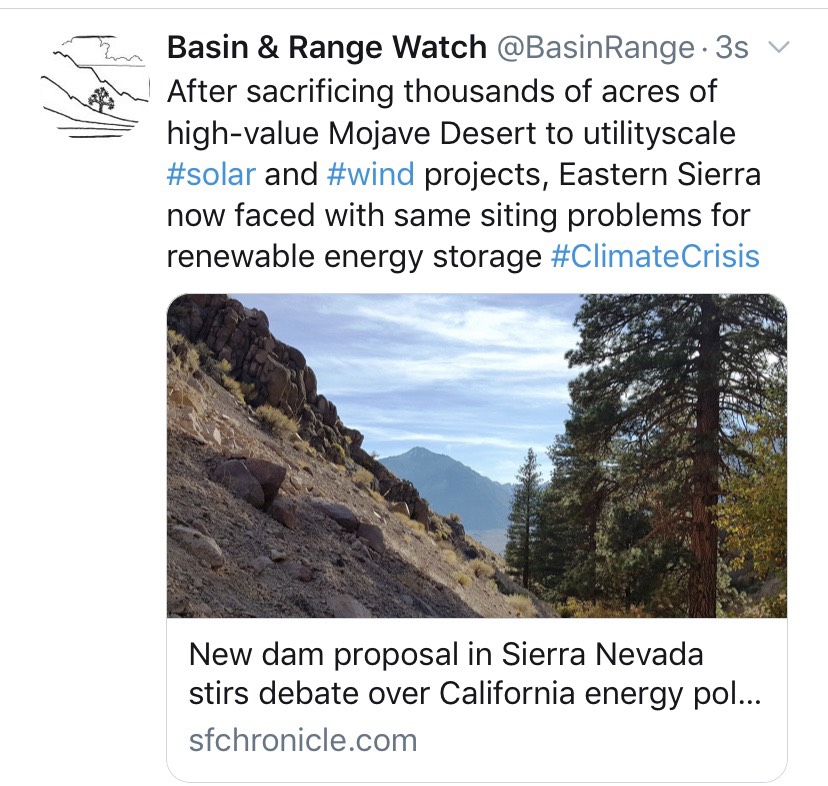The image size is (828, 786).
Task: Open the Sierra Nevada landscape preview image
Action: [477, 456]
